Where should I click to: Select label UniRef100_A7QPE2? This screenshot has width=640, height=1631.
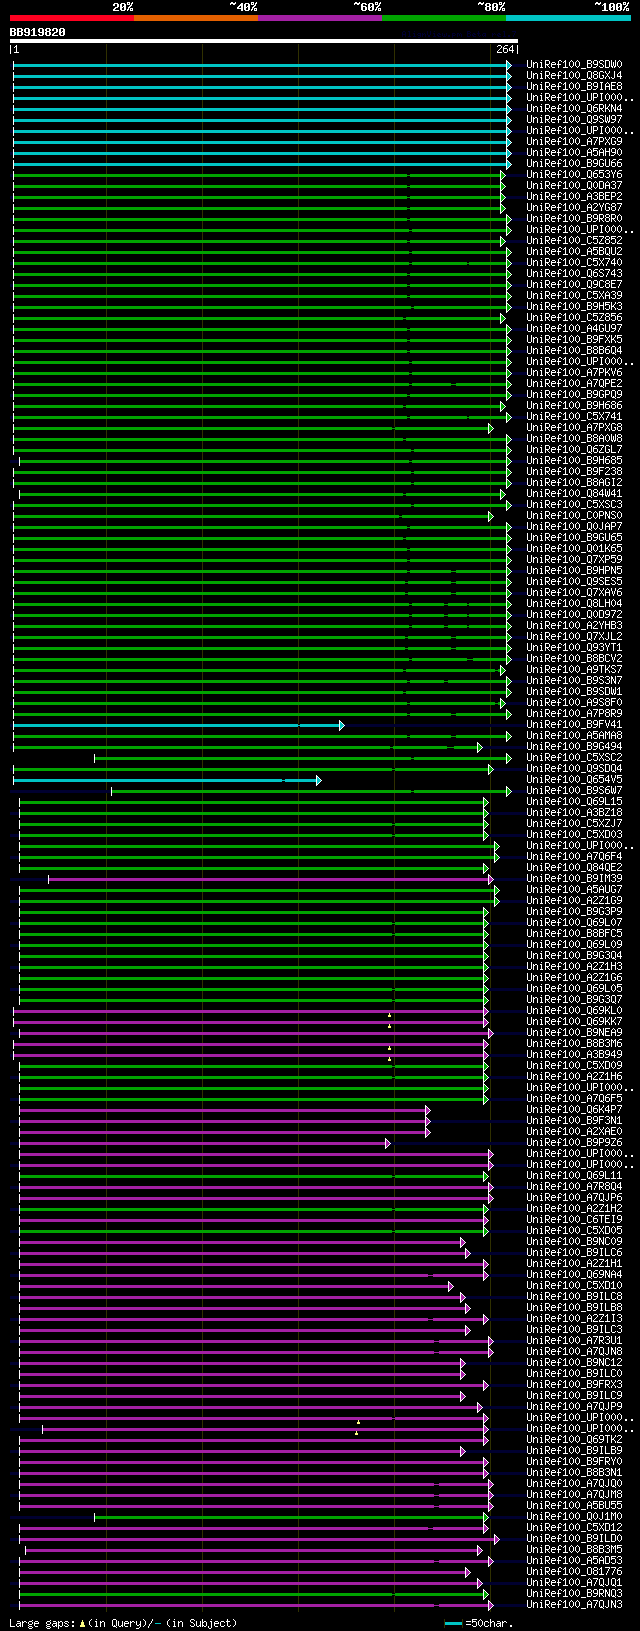(574, 383)
